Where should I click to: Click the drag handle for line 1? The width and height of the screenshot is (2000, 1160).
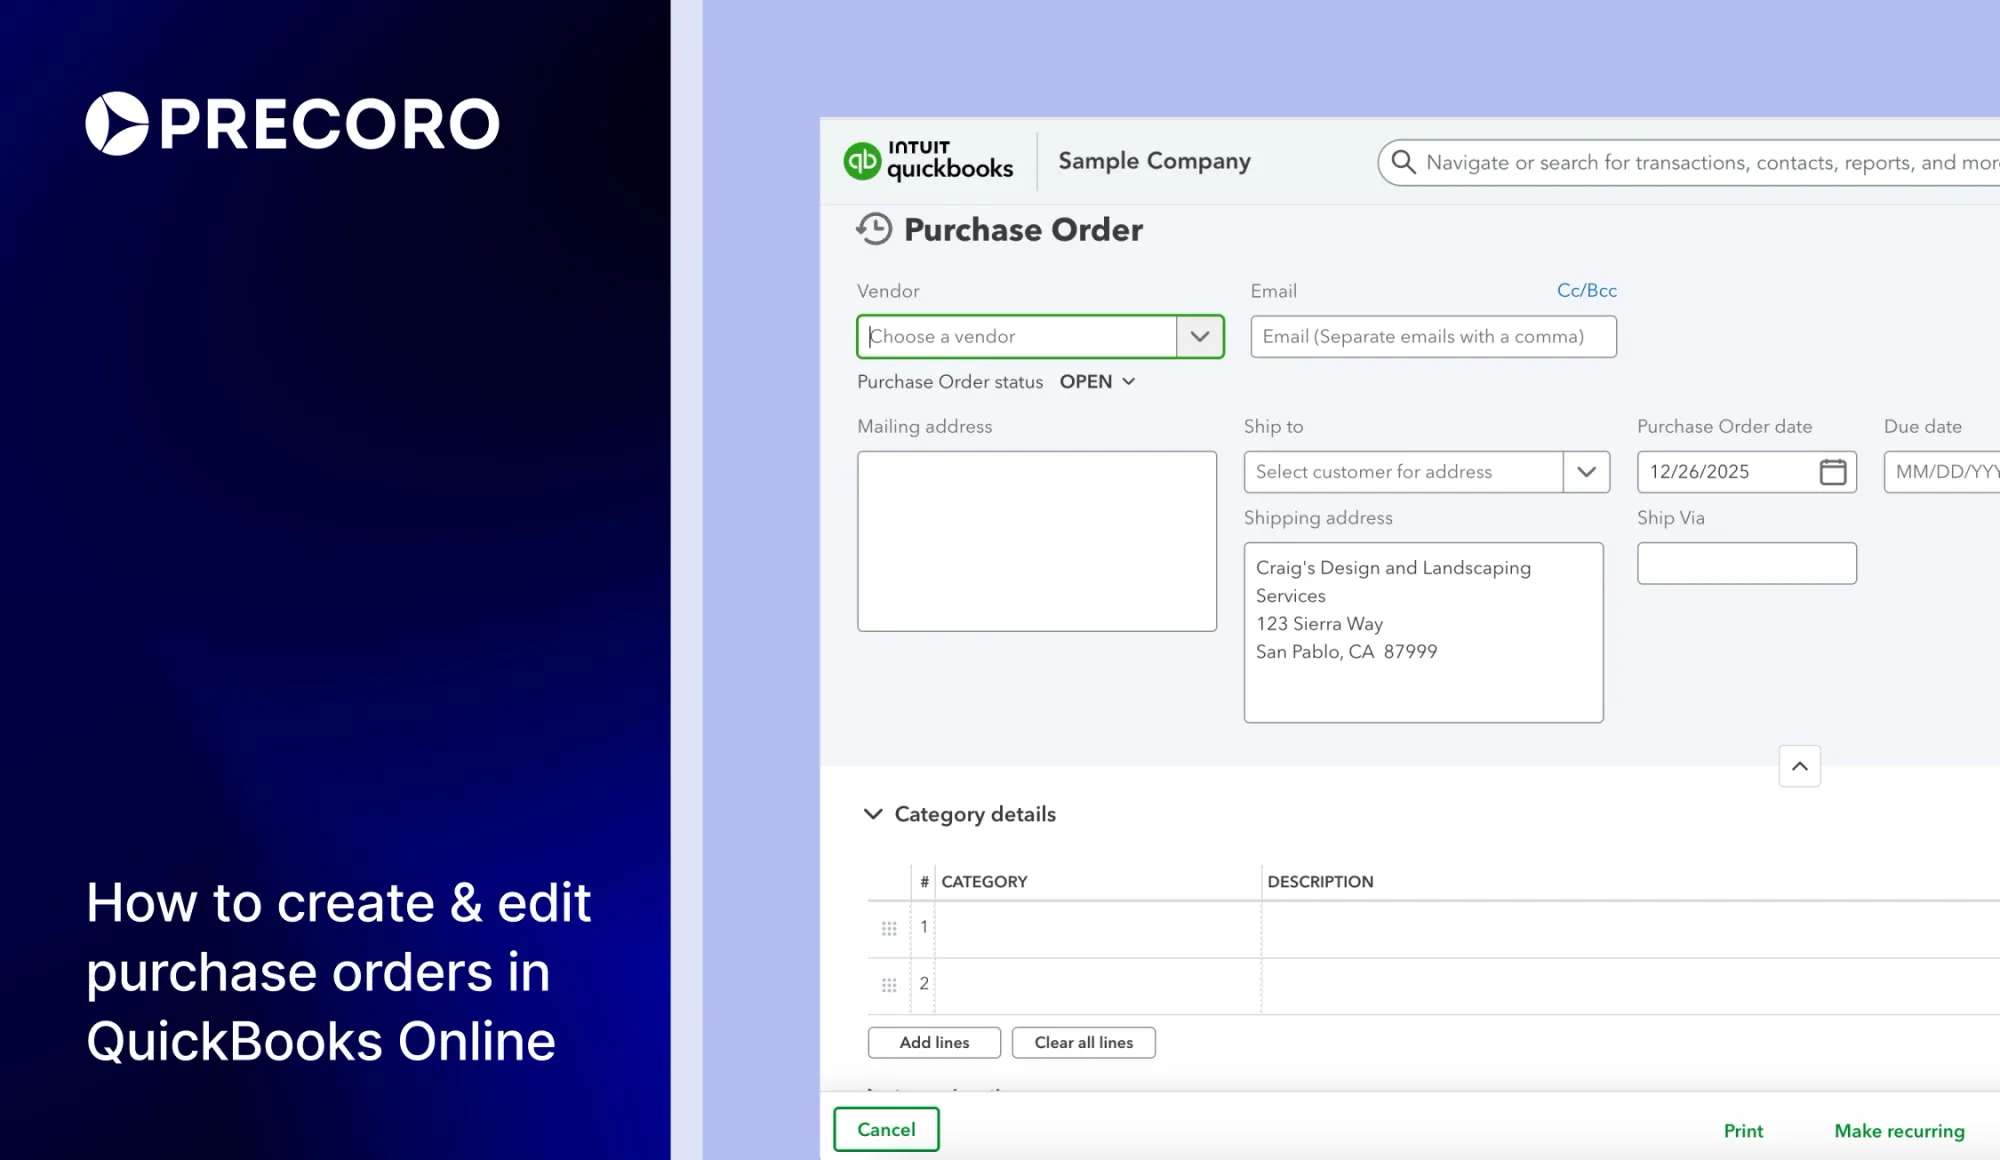(889, 928)
